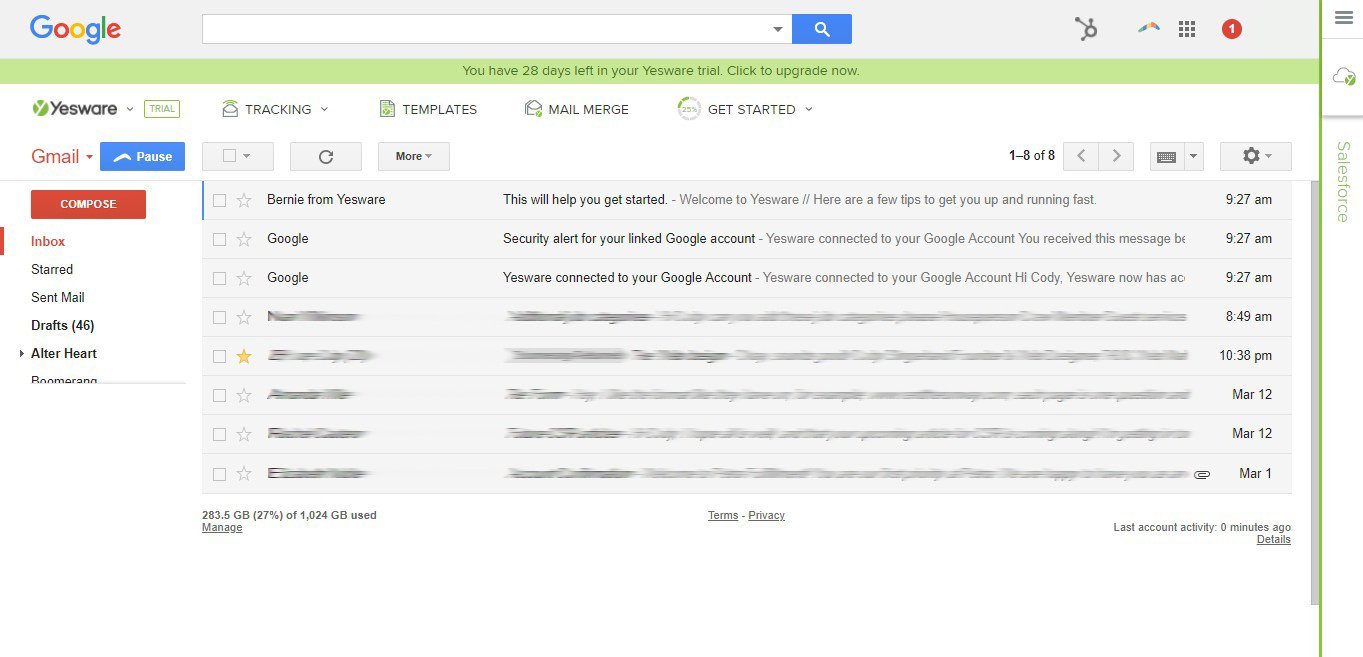Image resolution: width=1363 pixels, height=657 pixels.
Task: Star the 8:49 am email
Action: pyautogui.click(x=244, y=317)
